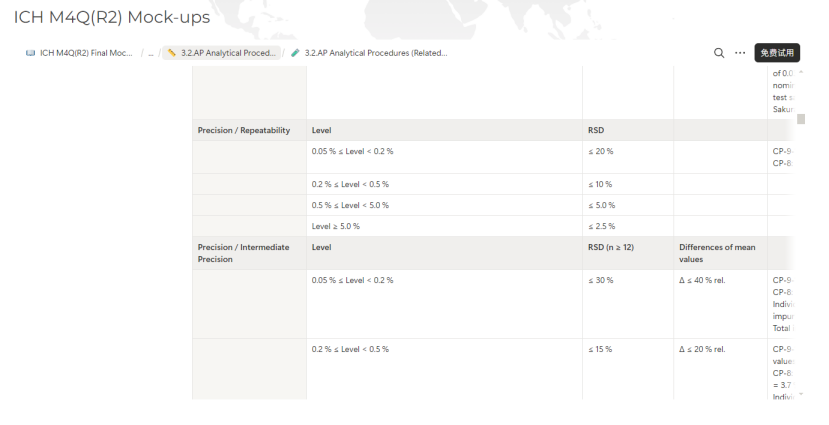Open the search magnifier icon
Image resolution: width=829 pixels, height=425 pixels.
coord(719,53)
